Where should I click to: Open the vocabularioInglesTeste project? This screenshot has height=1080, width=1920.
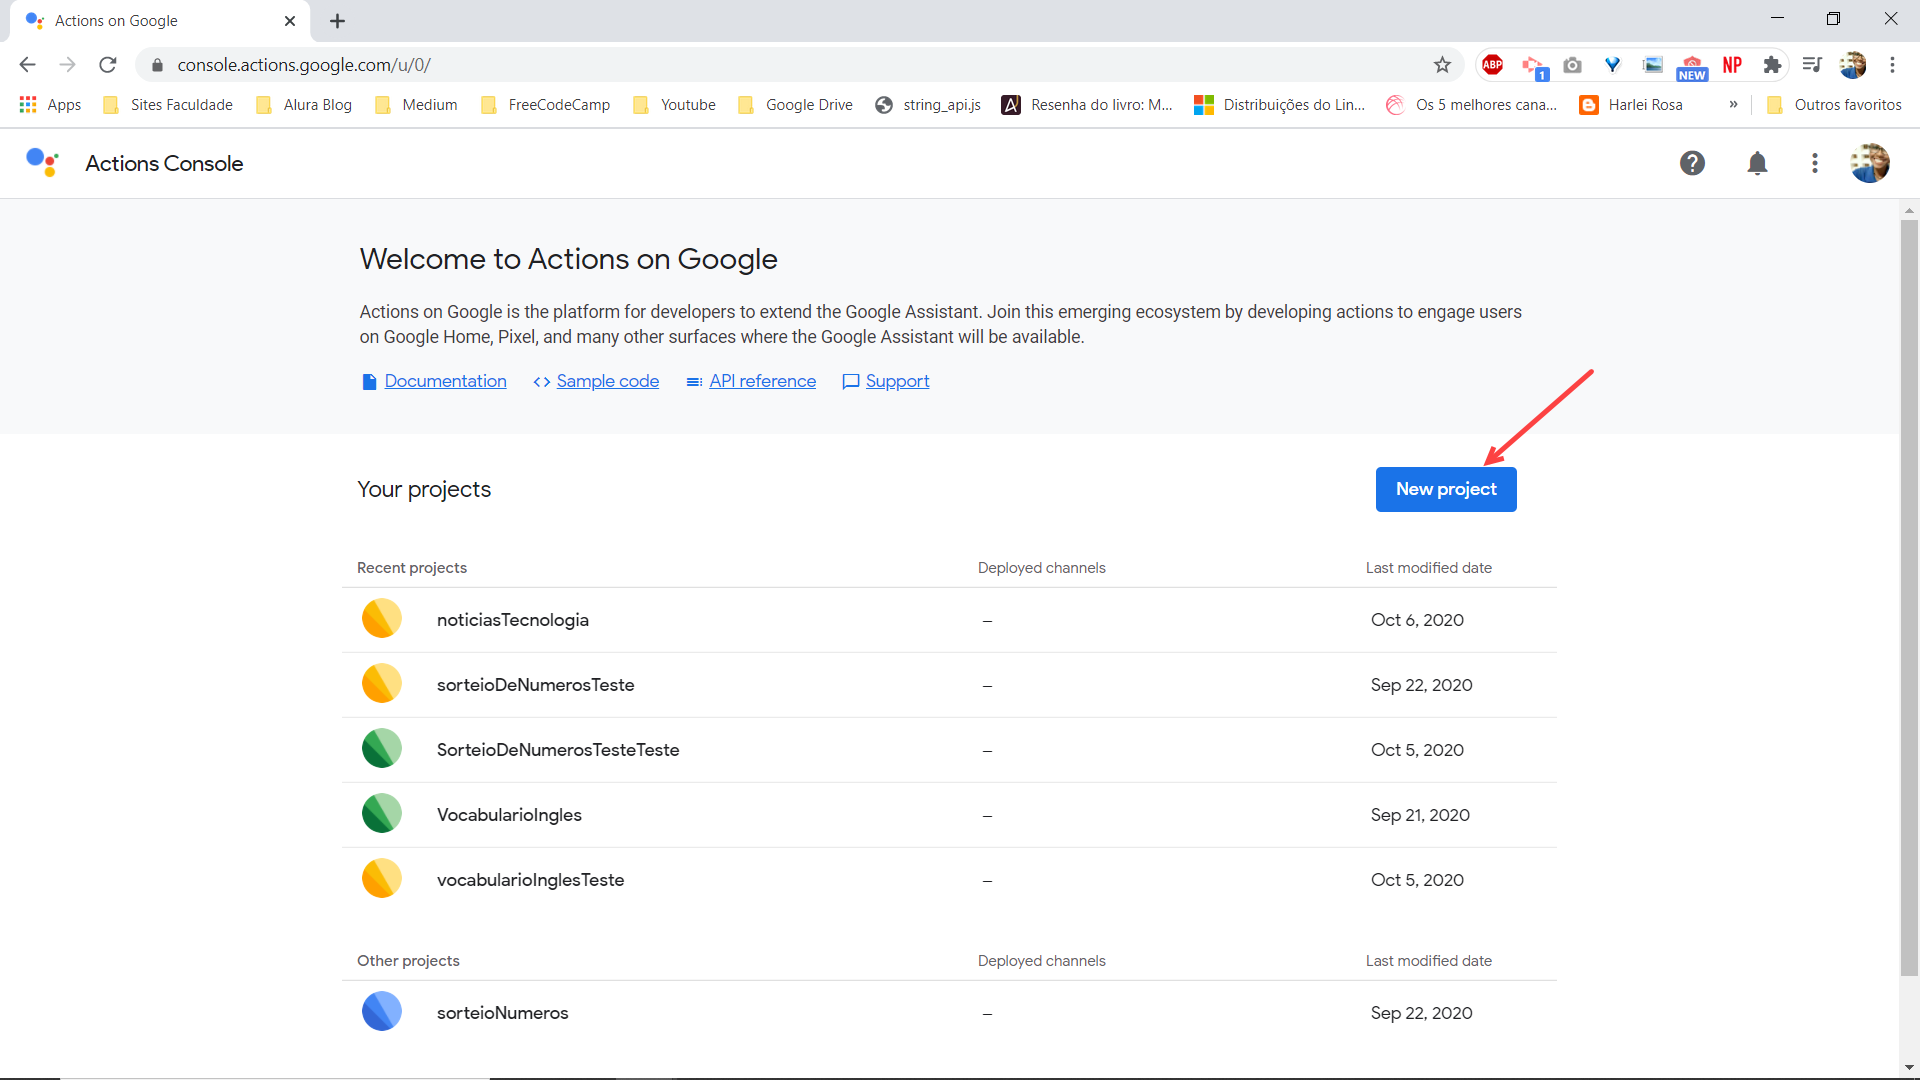click(949, 880)
